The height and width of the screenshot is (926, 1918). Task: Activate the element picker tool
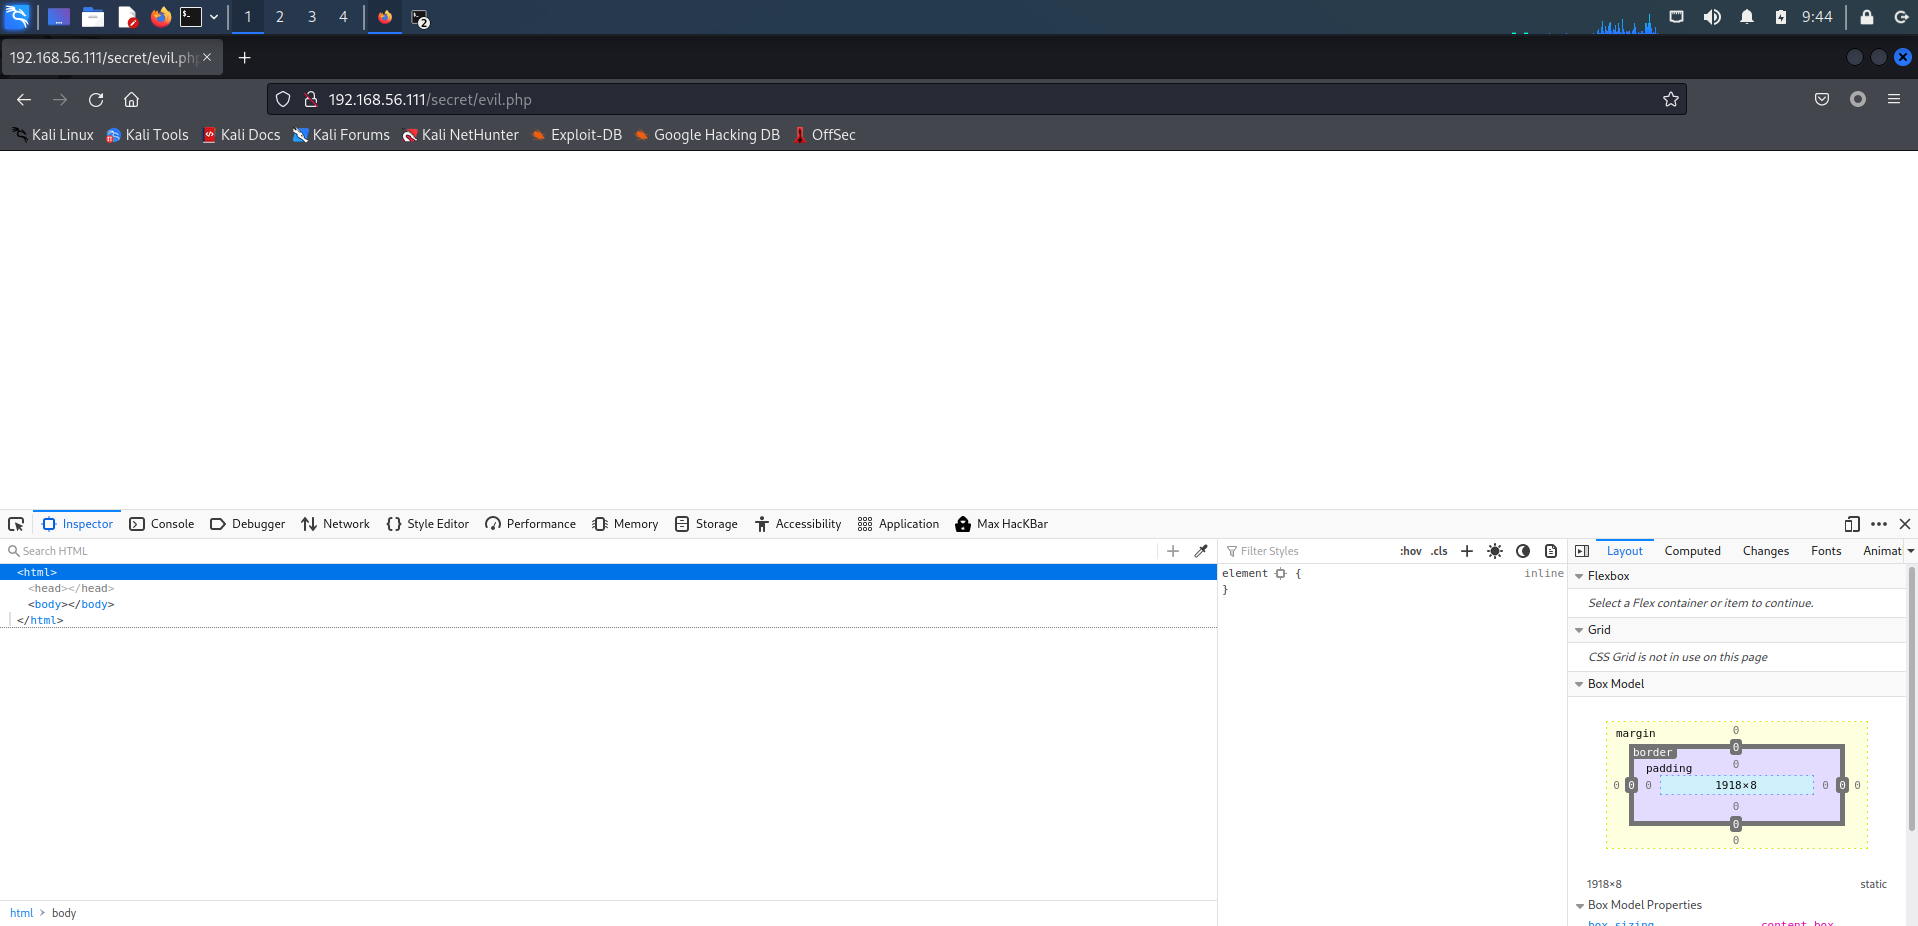click(16, 524)
